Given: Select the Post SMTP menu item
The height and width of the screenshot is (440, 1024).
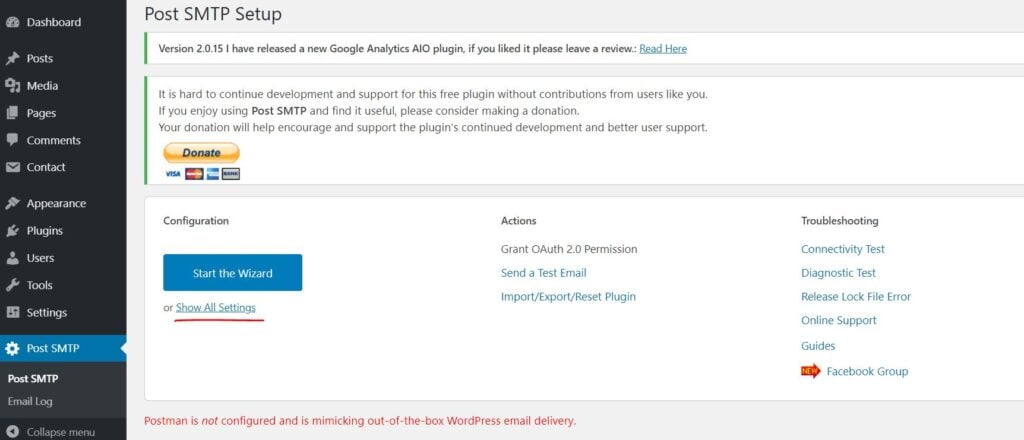Looking at the screenshot, I should (52, 348).
